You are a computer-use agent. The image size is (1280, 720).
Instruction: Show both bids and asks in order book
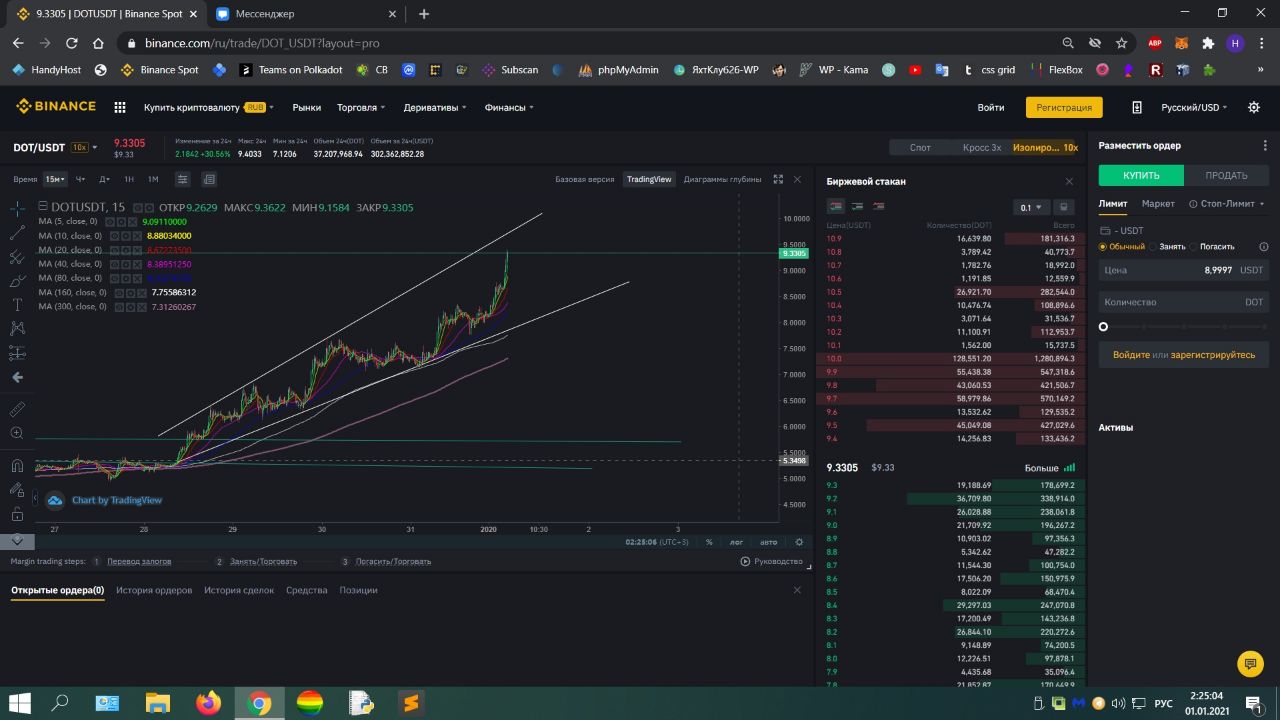[835, 206]
